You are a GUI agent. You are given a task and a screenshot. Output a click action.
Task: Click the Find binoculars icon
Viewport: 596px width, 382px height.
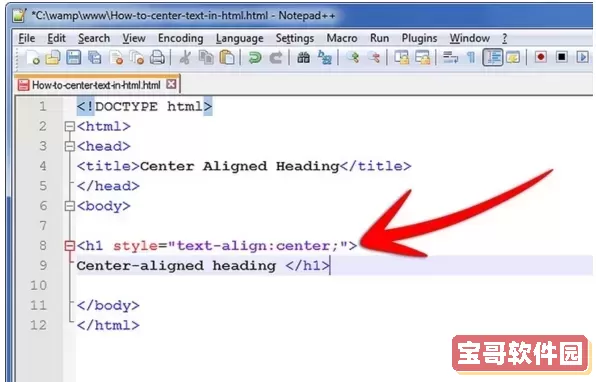(303, 58)
